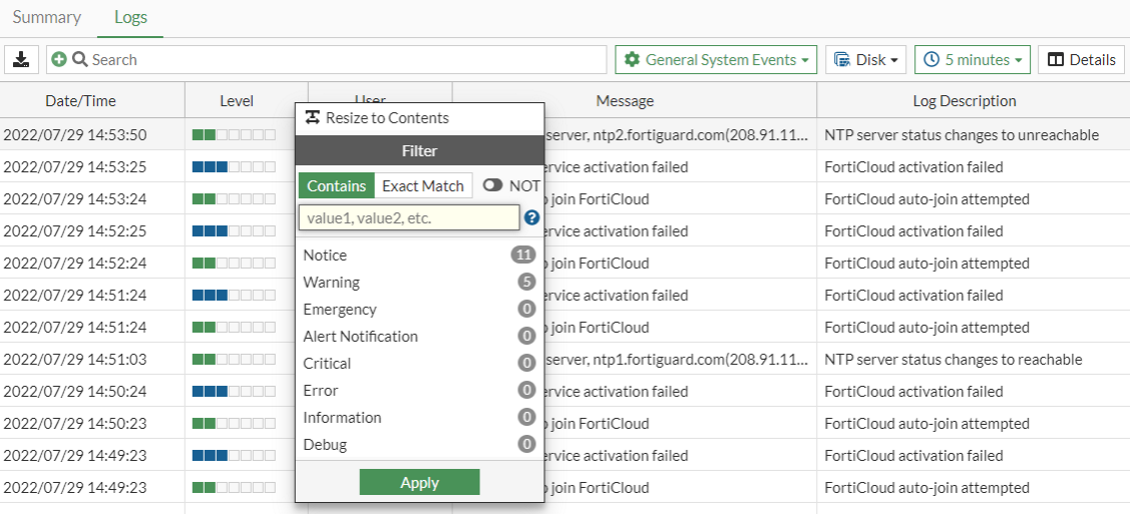This screenshot has height=514, width=1130.
Task: Open the Disk log source dropdown
Action: coord(867,60)
